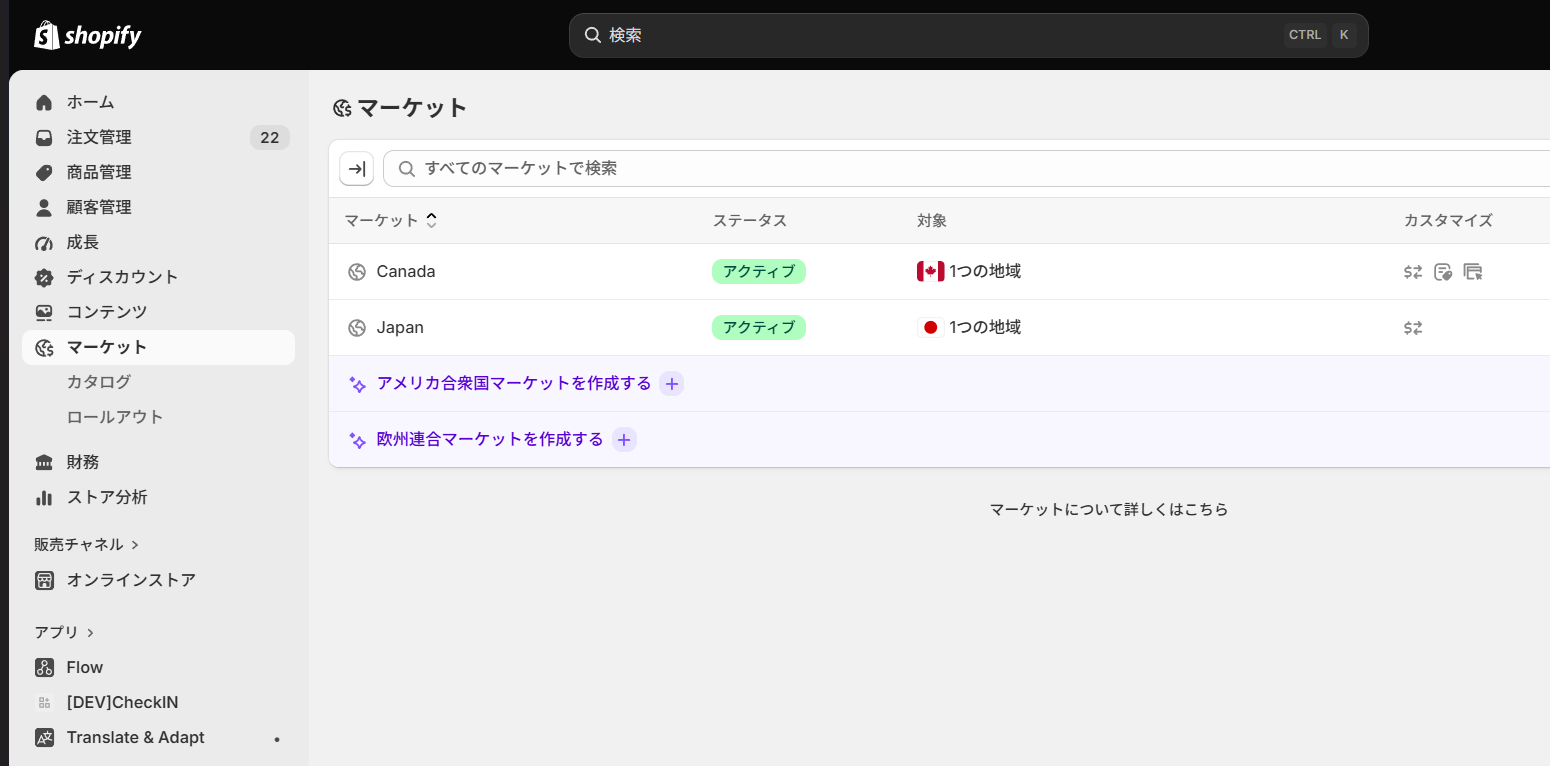This screenshot has height=766, width=1550.
Task: Click the Canadian flag icon
Action: point(931,271)
